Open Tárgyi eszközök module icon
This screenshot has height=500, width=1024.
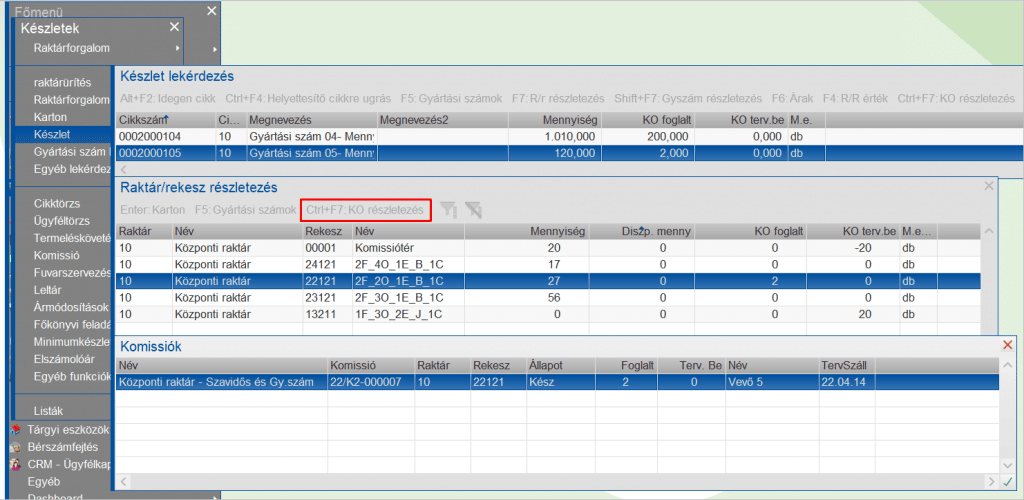click(x=16, y=430)
